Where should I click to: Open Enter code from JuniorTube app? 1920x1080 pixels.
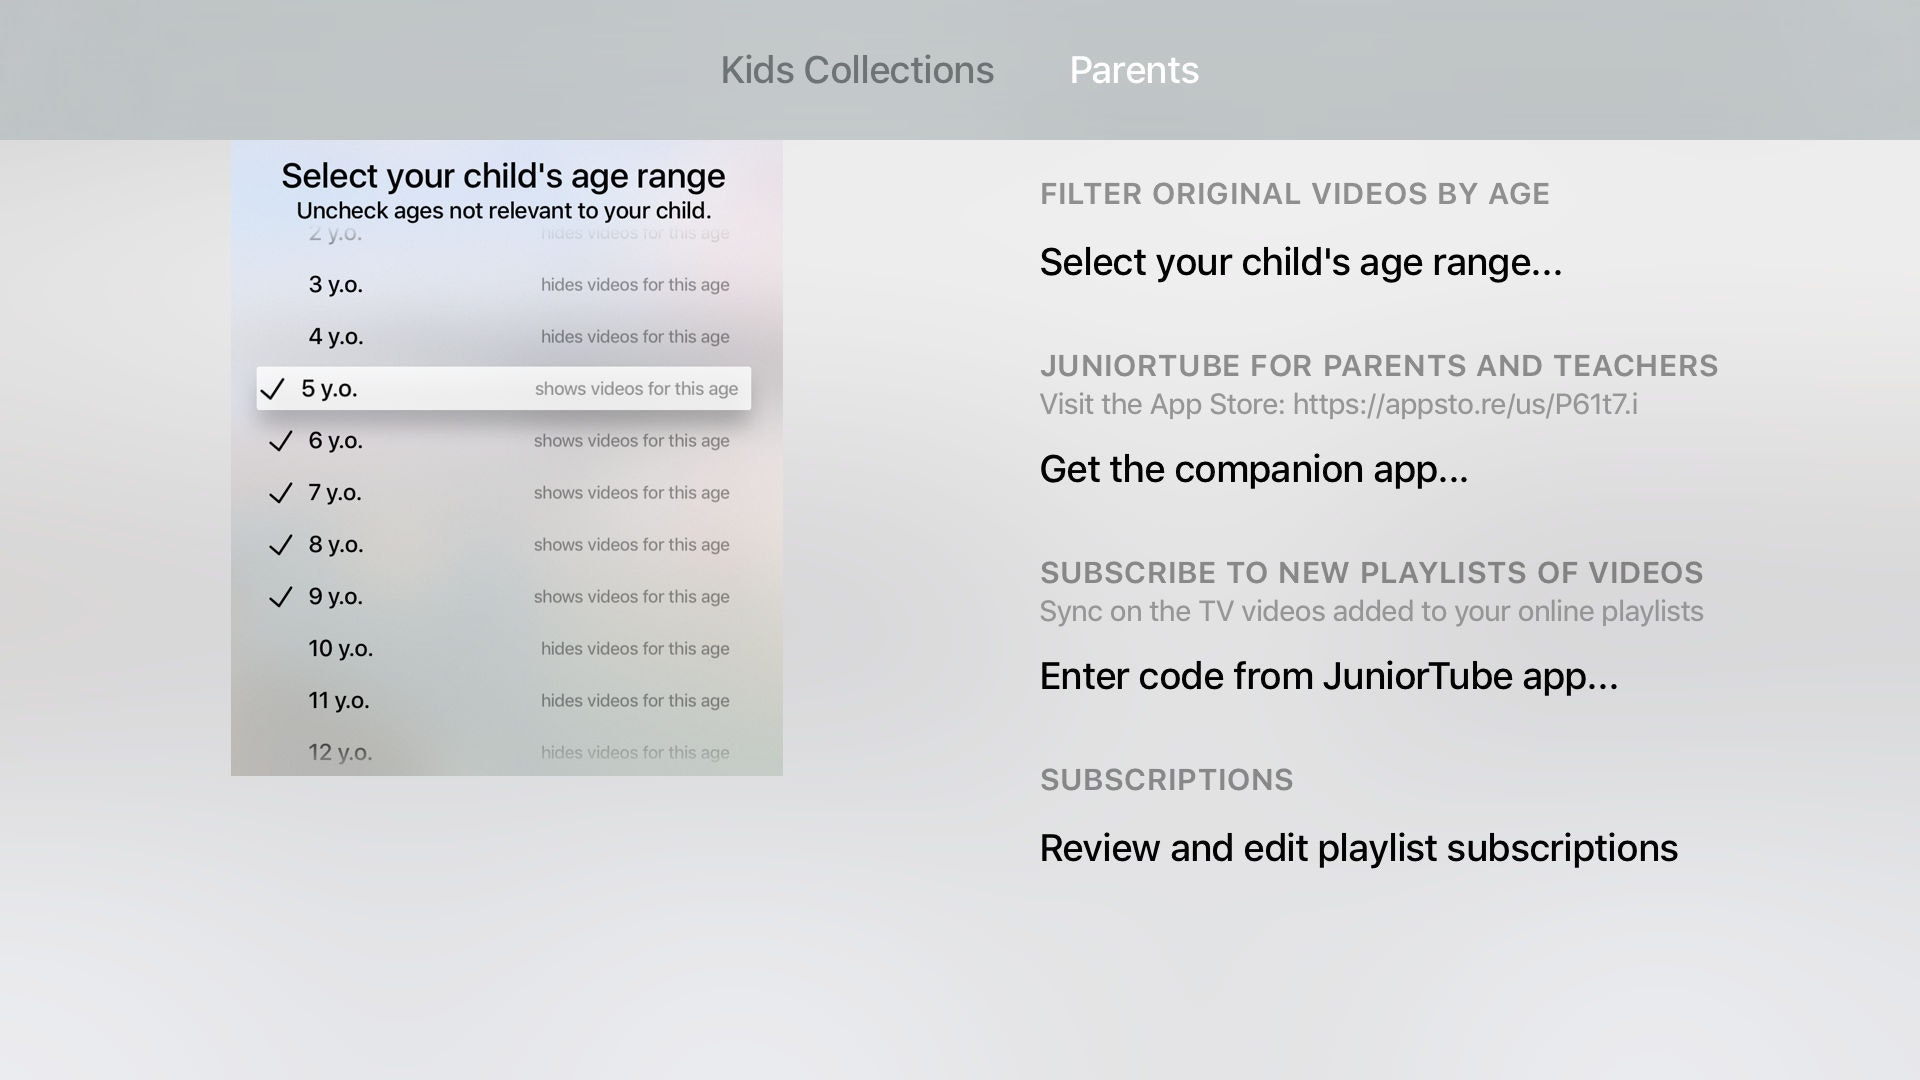click(x=1328, y=676)
